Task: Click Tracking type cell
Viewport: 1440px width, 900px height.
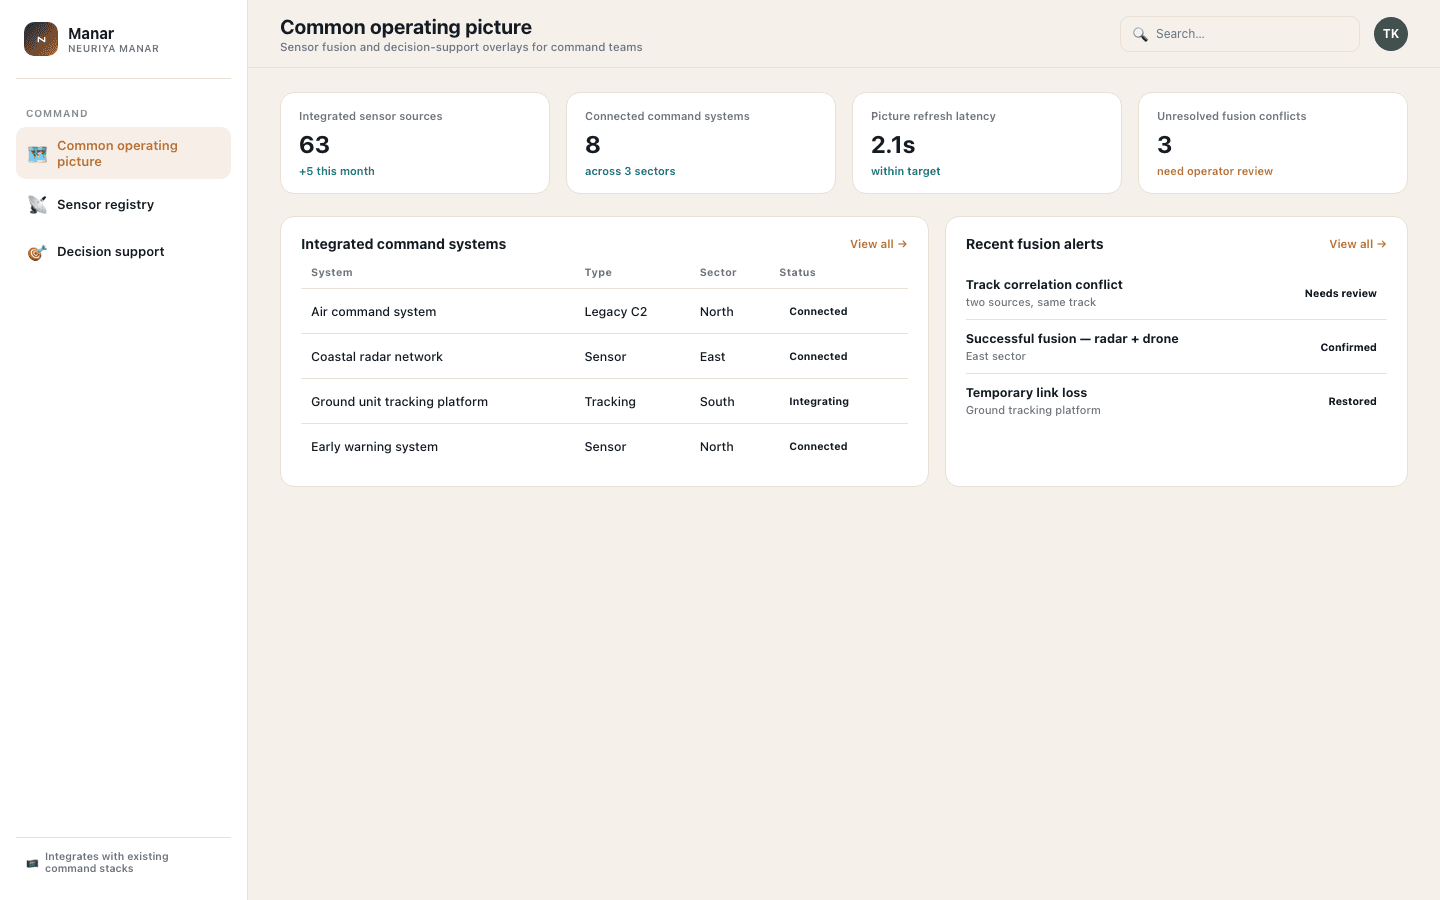Action: tap(610, 402)
